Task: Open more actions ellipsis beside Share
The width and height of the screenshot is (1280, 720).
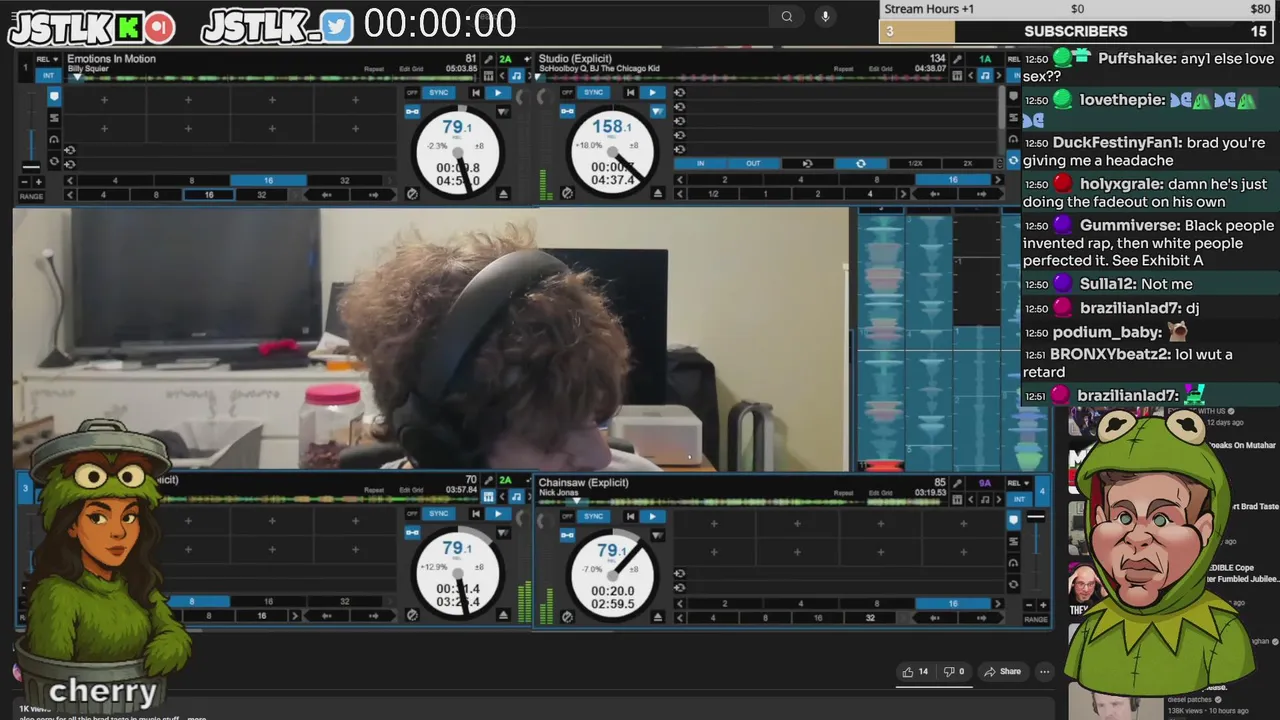Action: click(1044, 672)
